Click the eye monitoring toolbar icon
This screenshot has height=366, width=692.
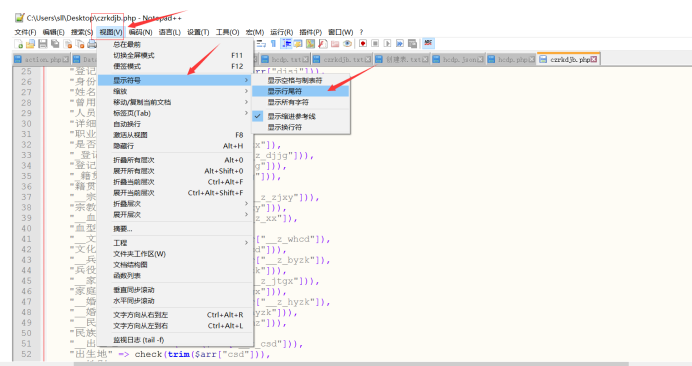tap(347, 44)
